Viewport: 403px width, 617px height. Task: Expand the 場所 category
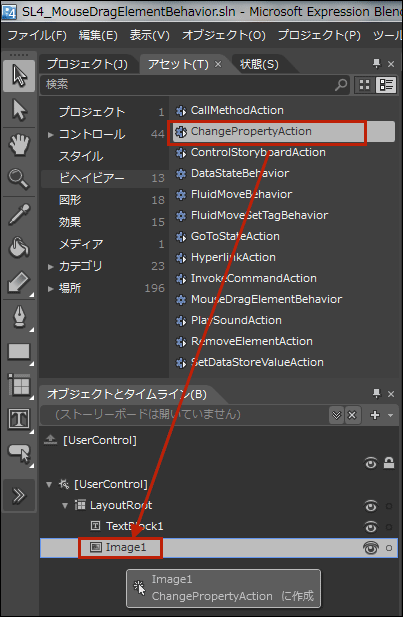tap(50, 288)
